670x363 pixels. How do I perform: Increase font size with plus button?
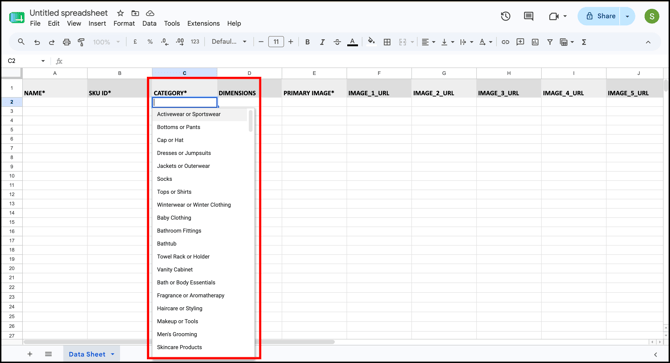pos(291,42)
